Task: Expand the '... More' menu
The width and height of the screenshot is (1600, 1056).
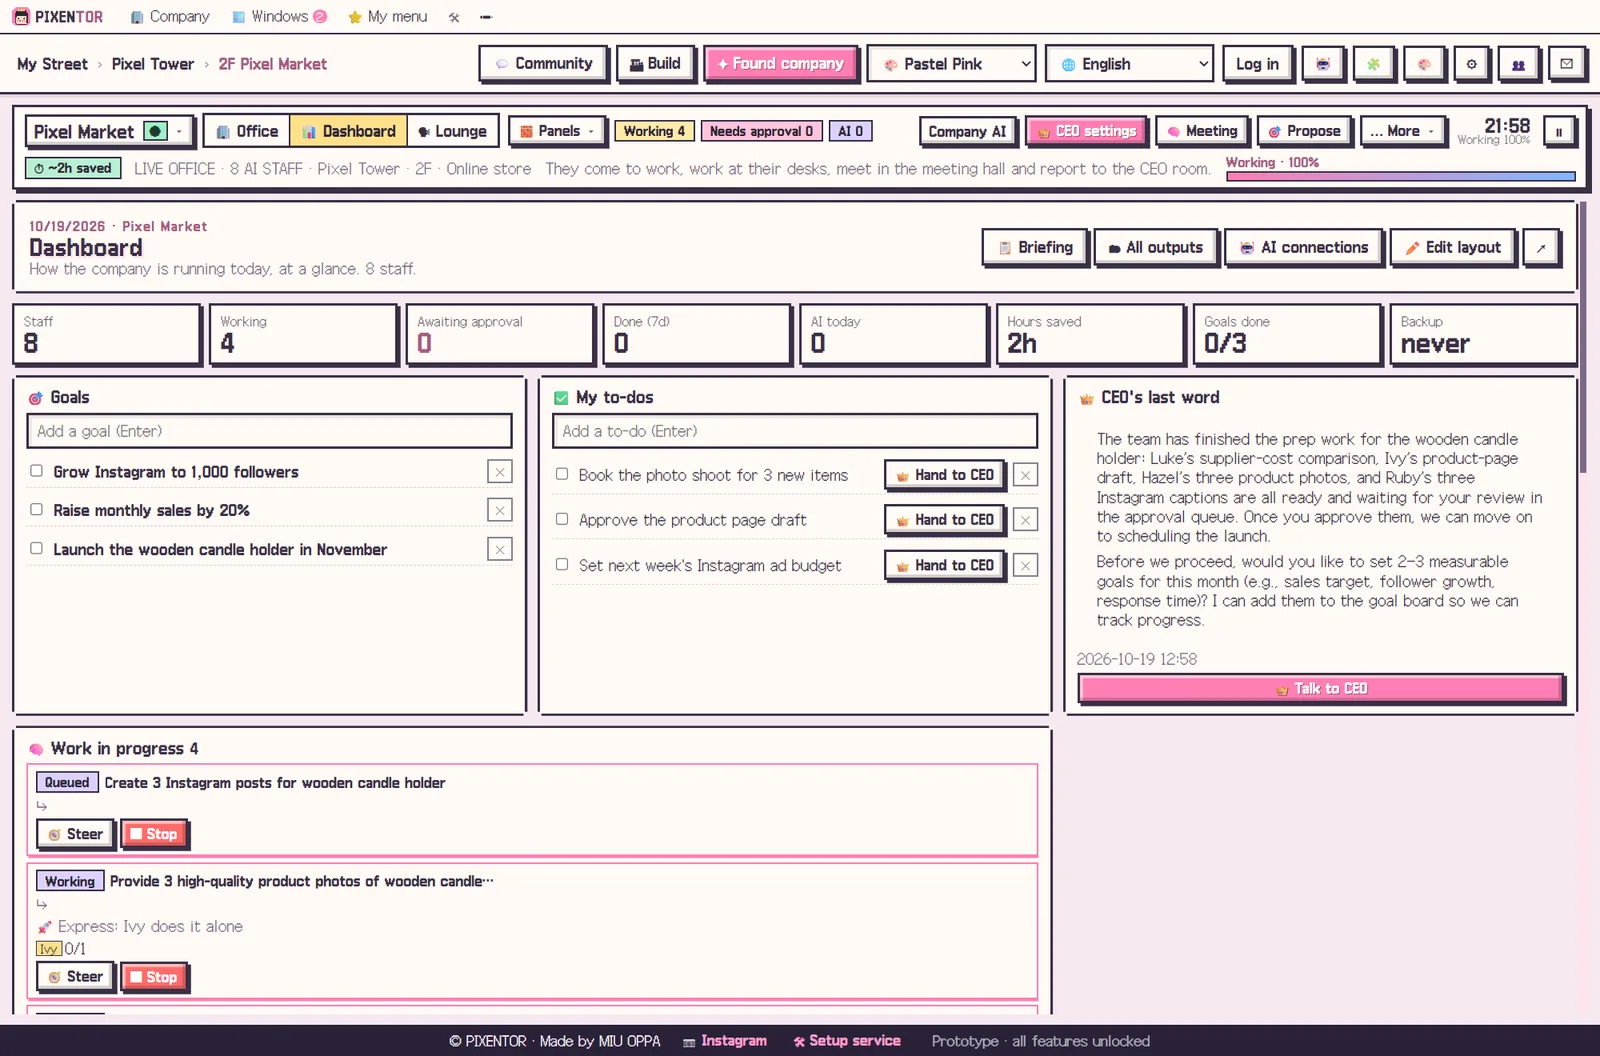Action: 1403,131
